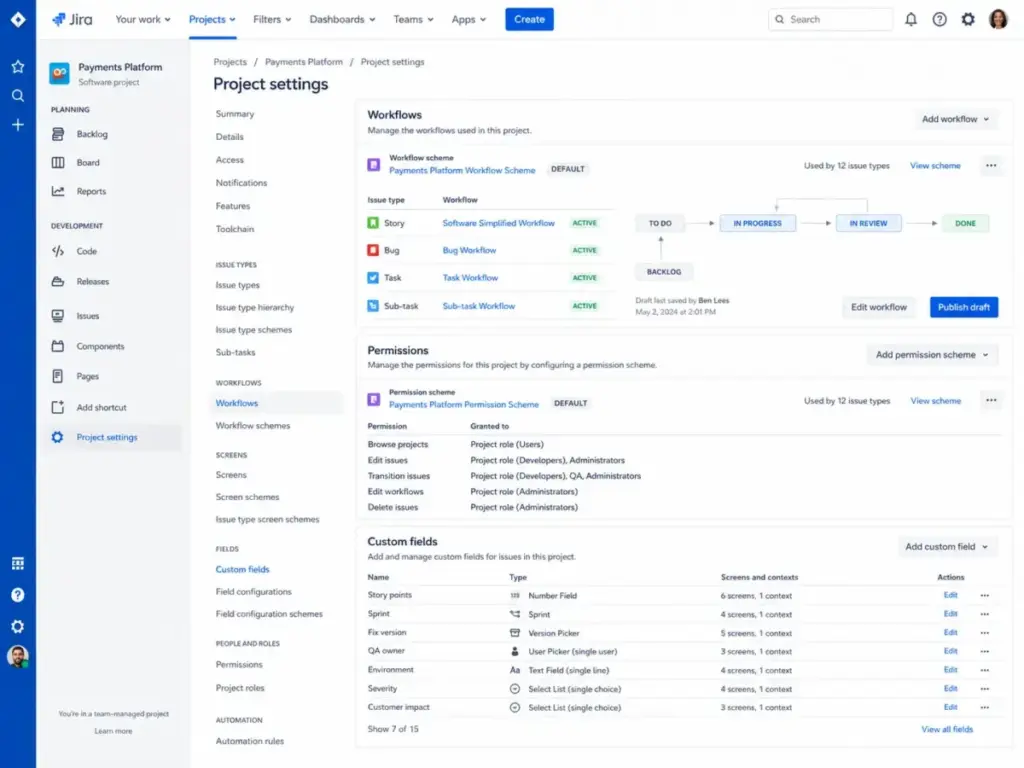The height and width of the screenshot is (768, 1024).
Task: Open Software Simplified Workflow link
Action: click(x=498, y=223)
